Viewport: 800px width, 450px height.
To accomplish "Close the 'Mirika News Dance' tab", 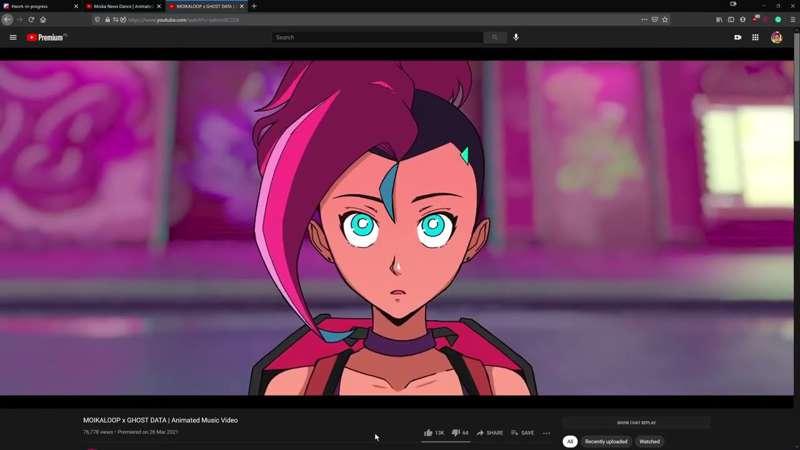I will click(x=159, y=6).
